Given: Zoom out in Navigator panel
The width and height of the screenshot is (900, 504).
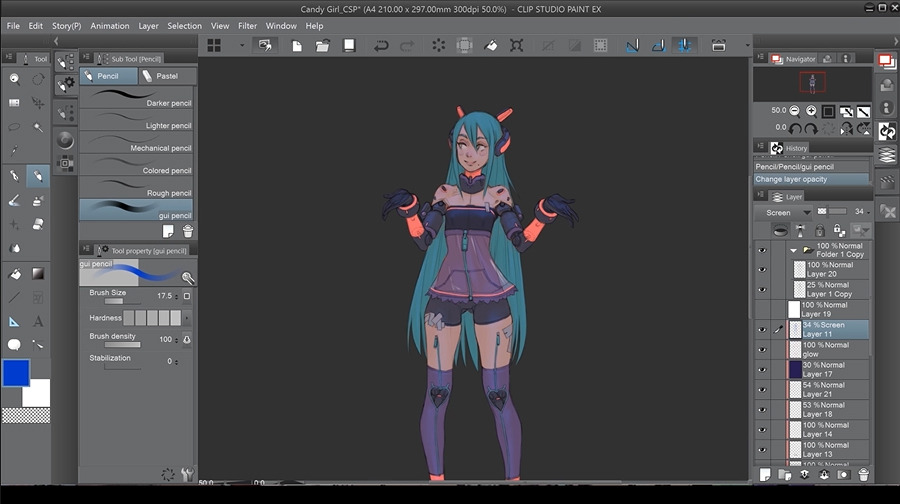Looking at the screenshot, I should (794, 111).
